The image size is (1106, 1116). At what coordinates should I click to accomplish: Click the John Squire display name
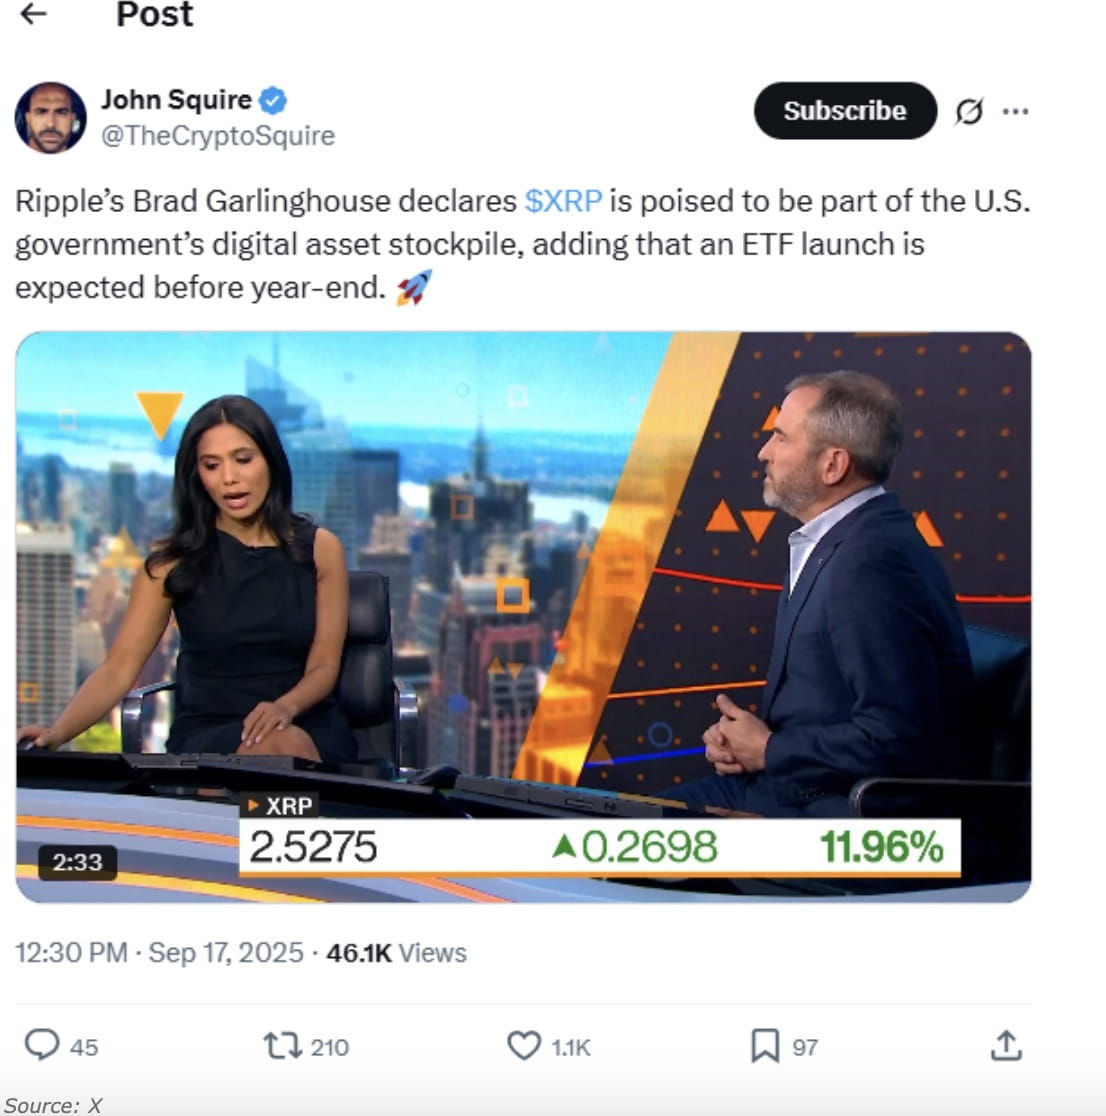pyautogui.click(x=177, y=100)
